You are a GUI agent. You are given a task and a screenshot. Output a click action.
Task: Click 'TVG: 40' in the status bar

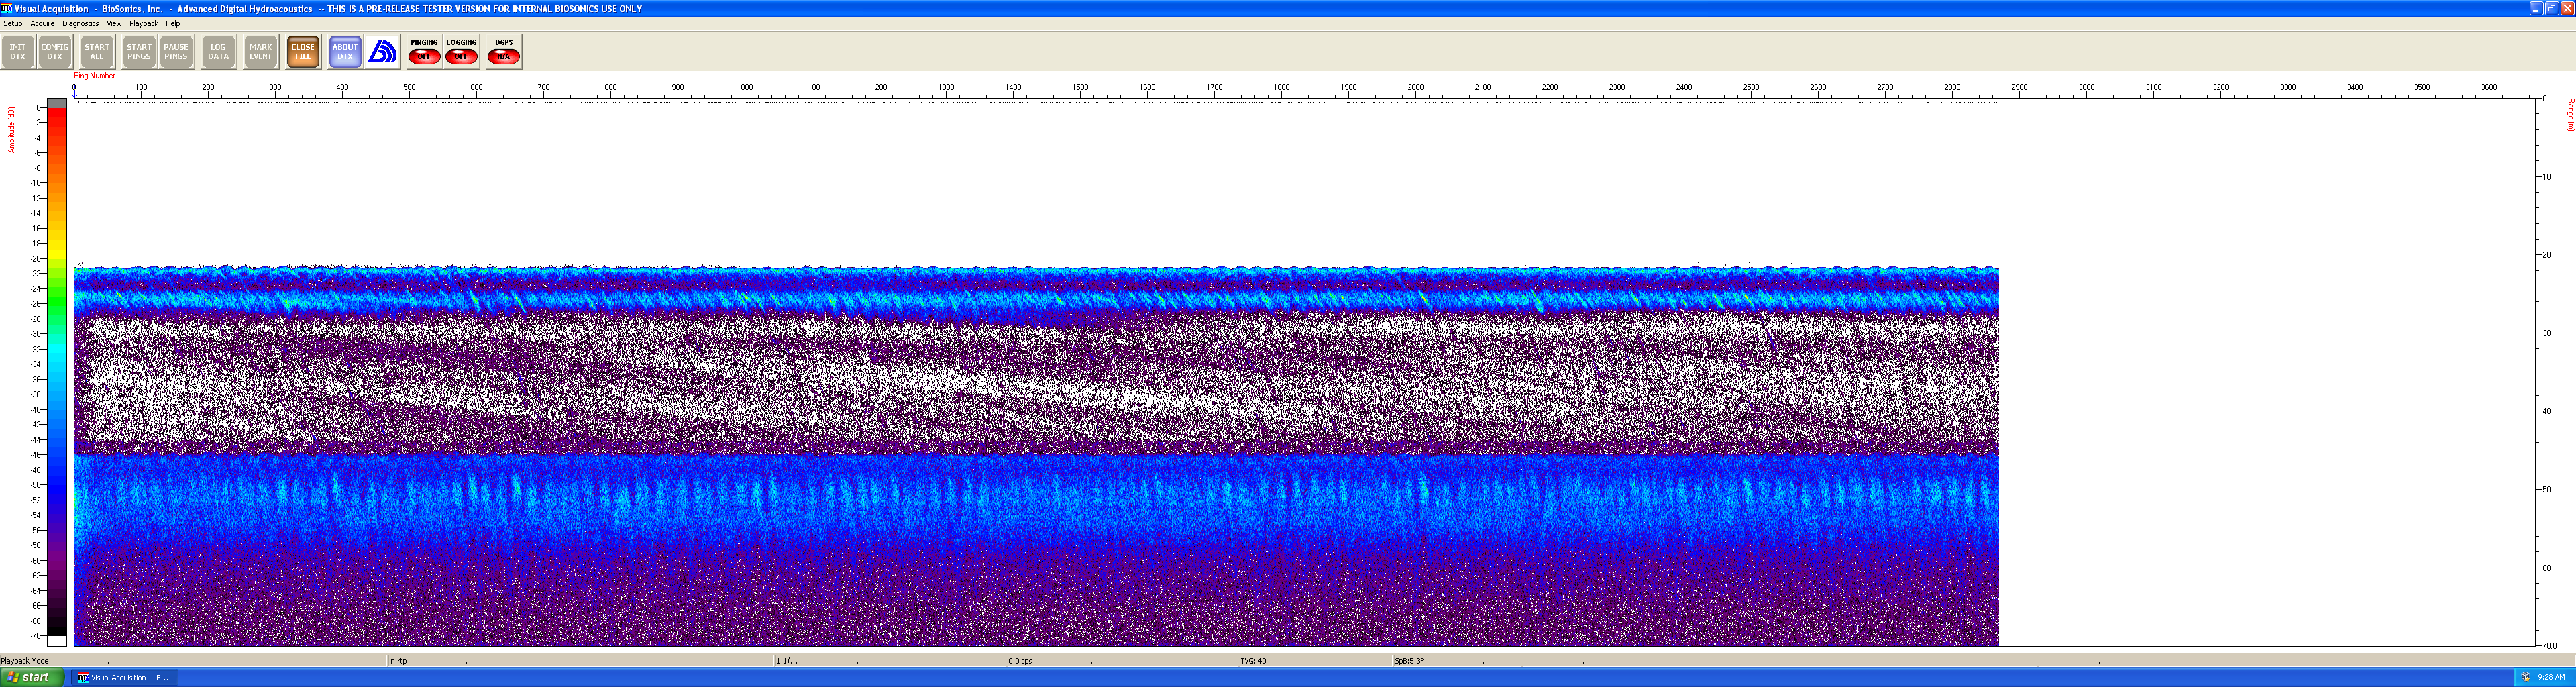click(1253, 661)
